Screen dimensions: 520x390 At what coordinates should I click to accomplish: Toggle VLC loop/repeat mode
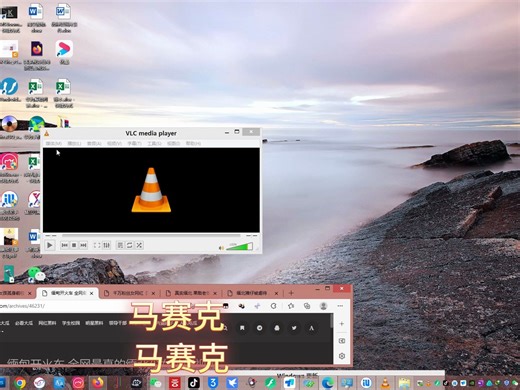point(130,245)
